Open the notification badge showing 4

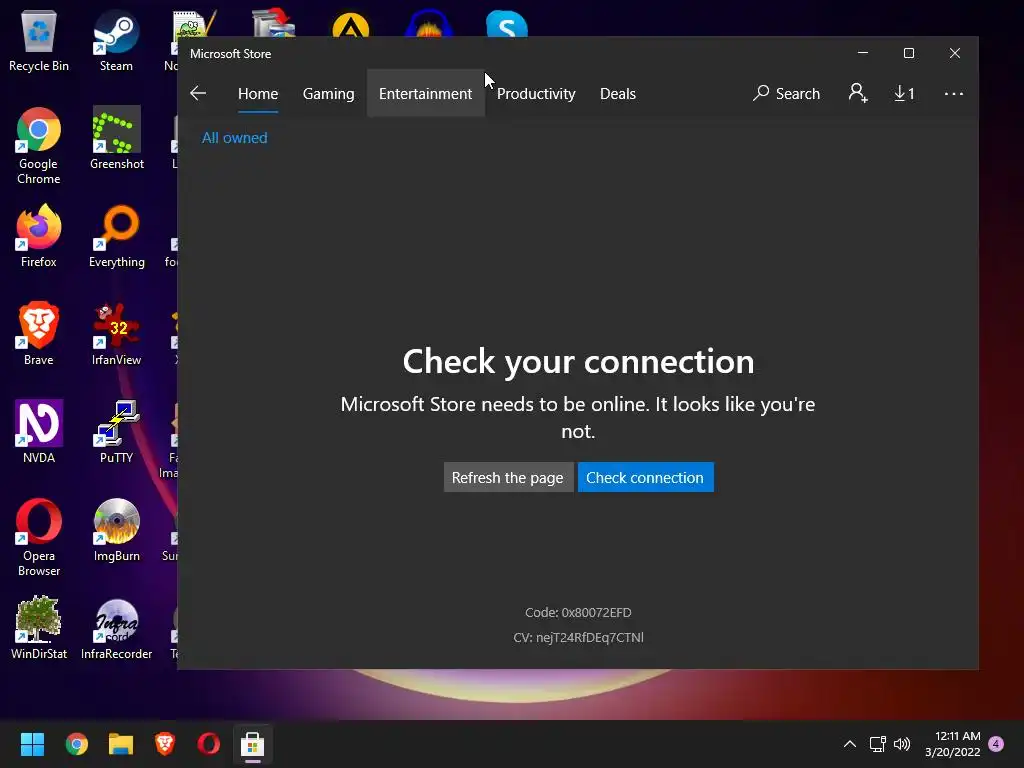click(996, 744)
